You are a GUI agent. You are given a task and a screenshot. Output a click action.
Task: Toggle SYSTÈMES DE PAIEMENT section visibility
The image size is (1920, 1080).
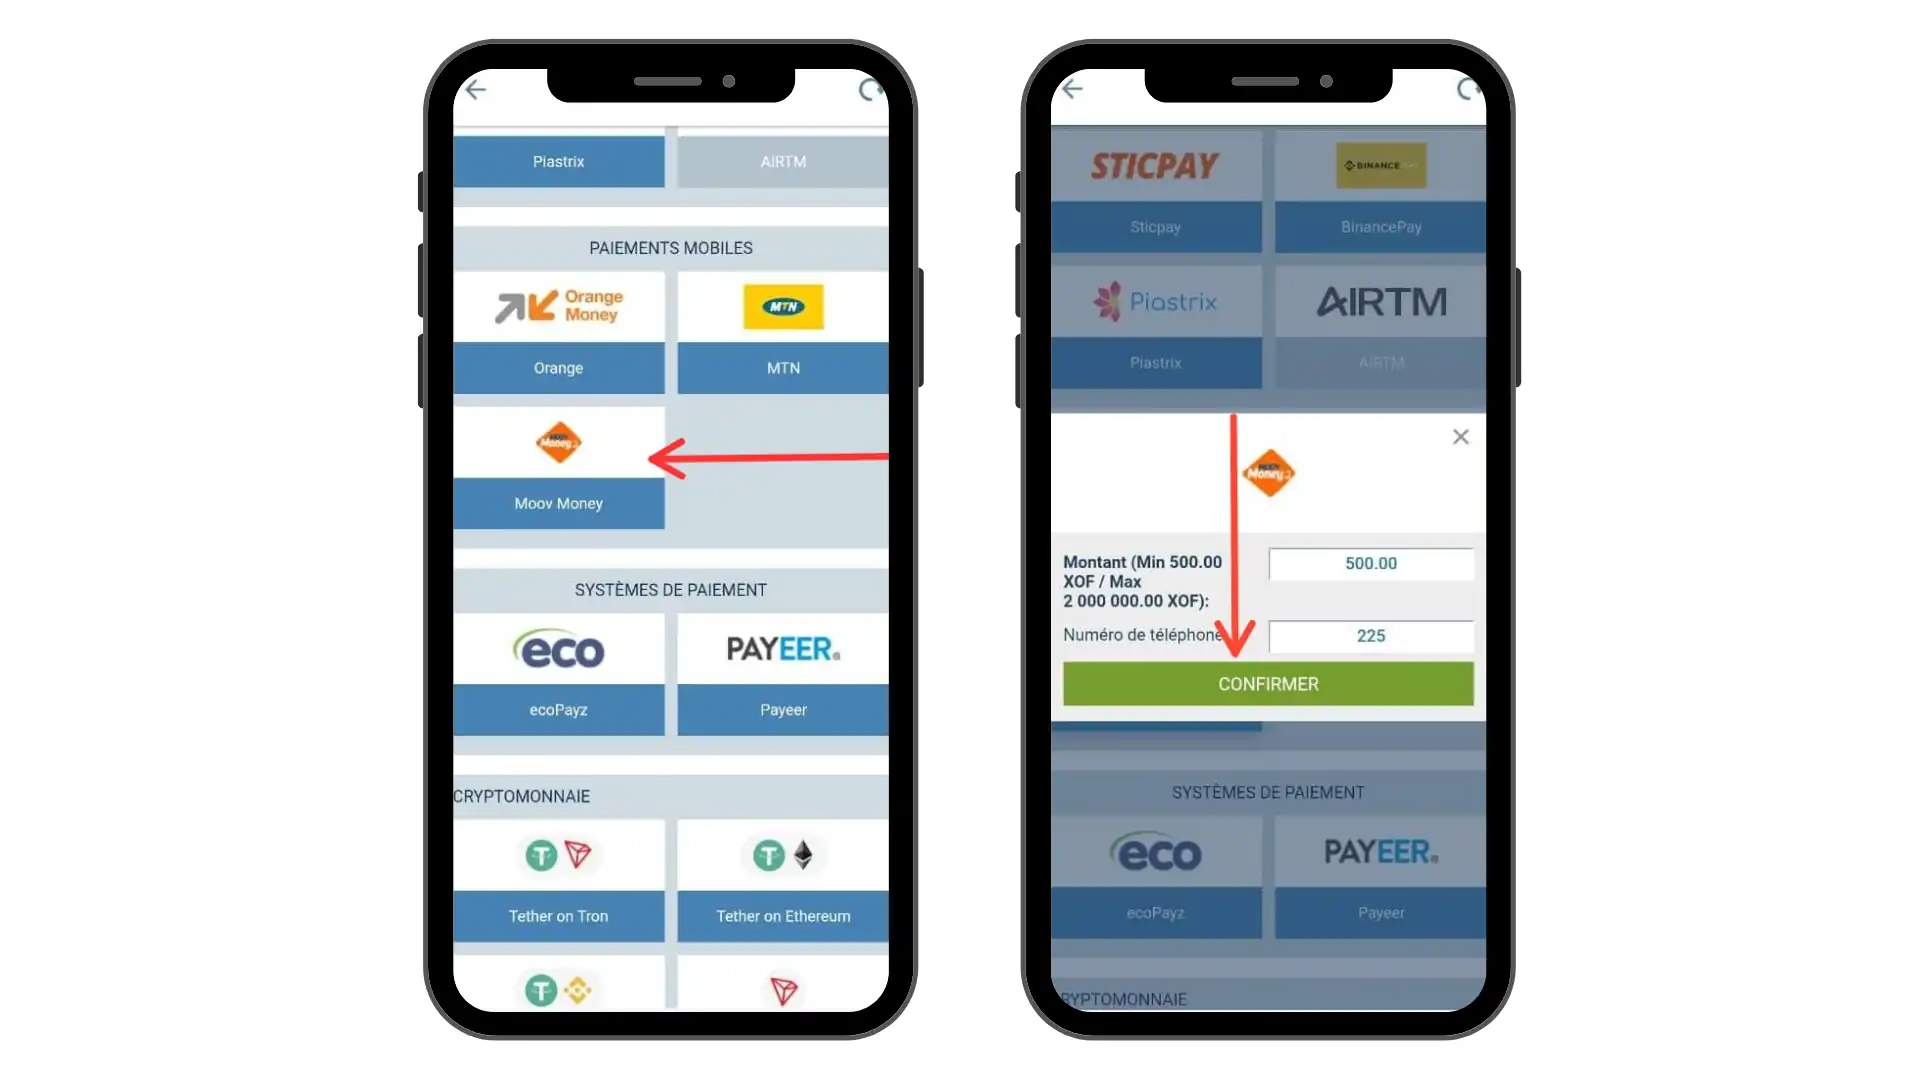(671, 589)
